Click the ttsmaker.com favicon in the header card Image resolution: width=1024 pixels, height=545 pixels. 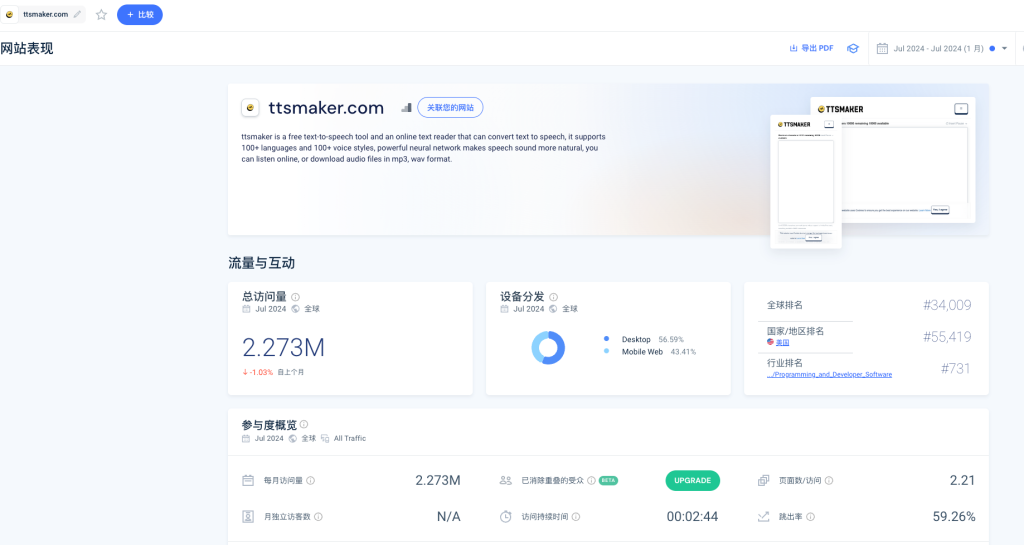point(250,108)
